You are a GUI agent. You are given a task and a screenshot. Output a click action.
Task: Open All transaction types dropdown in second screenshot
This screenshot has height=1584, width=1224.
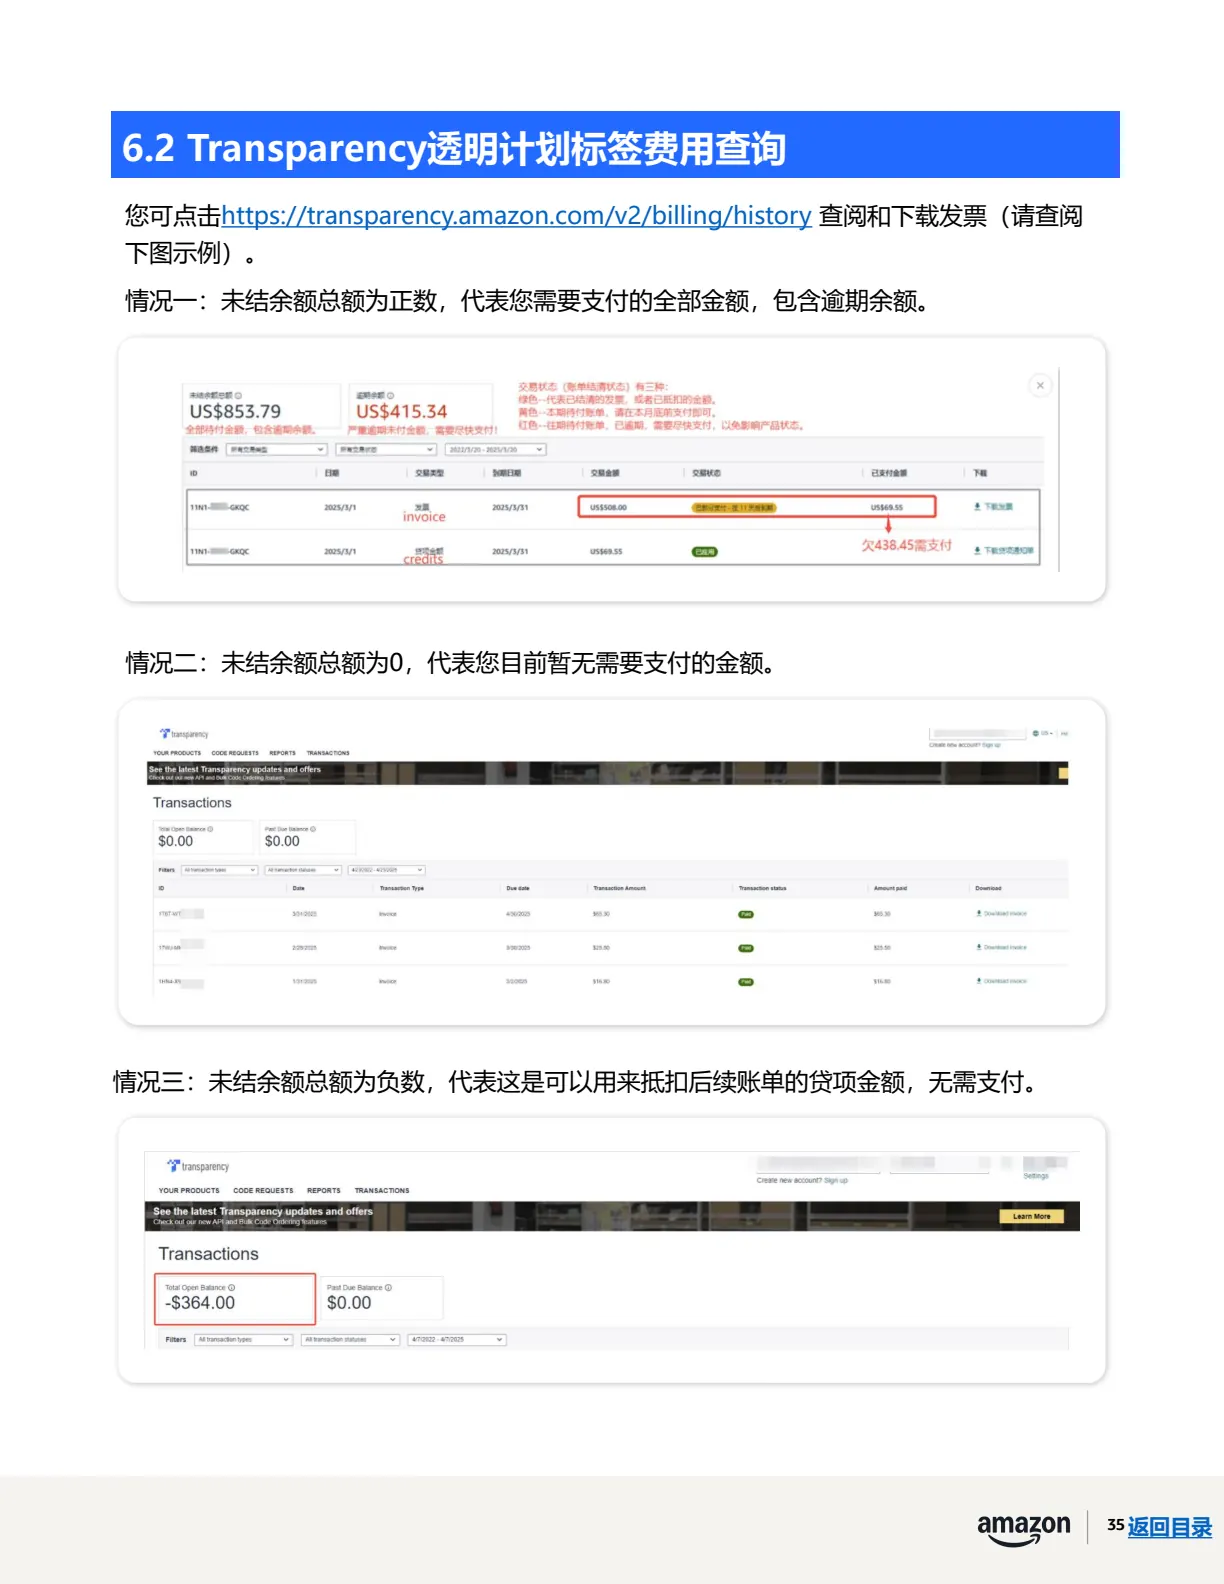click(220, 870)
